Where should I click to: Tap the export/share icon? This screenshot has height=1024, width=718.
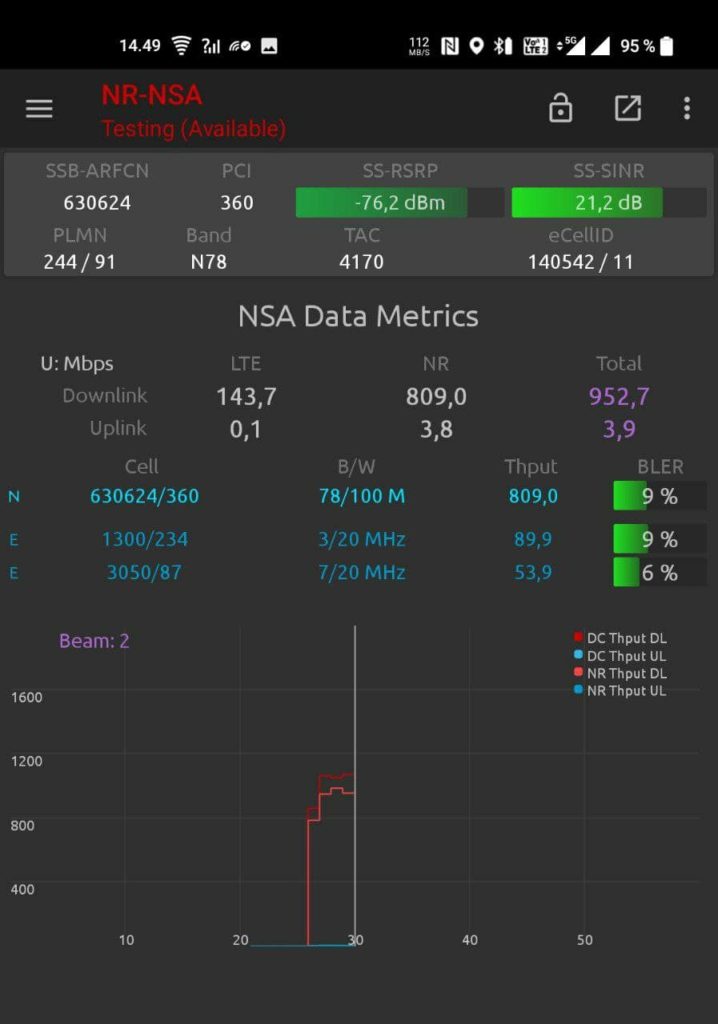click(x=627, y=109)
